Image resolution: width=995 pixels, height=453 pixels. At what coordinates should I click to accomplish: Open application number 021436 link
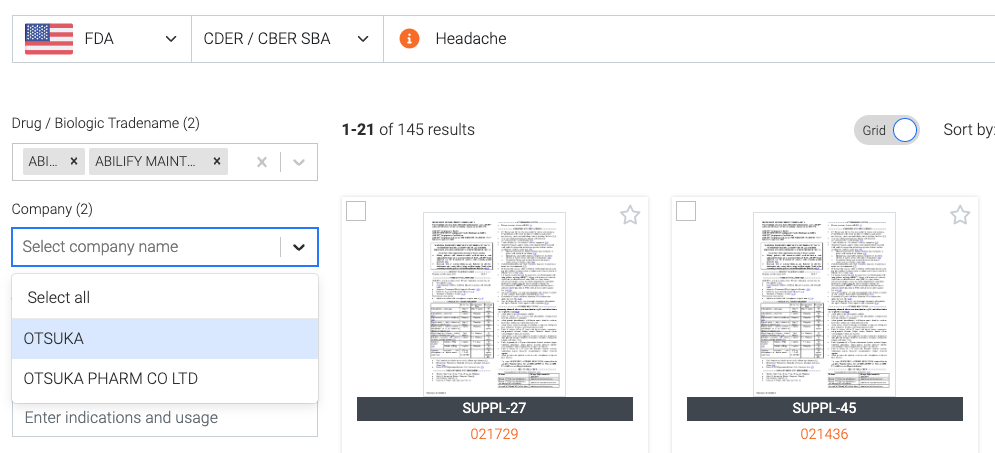(x=824, y=434)
